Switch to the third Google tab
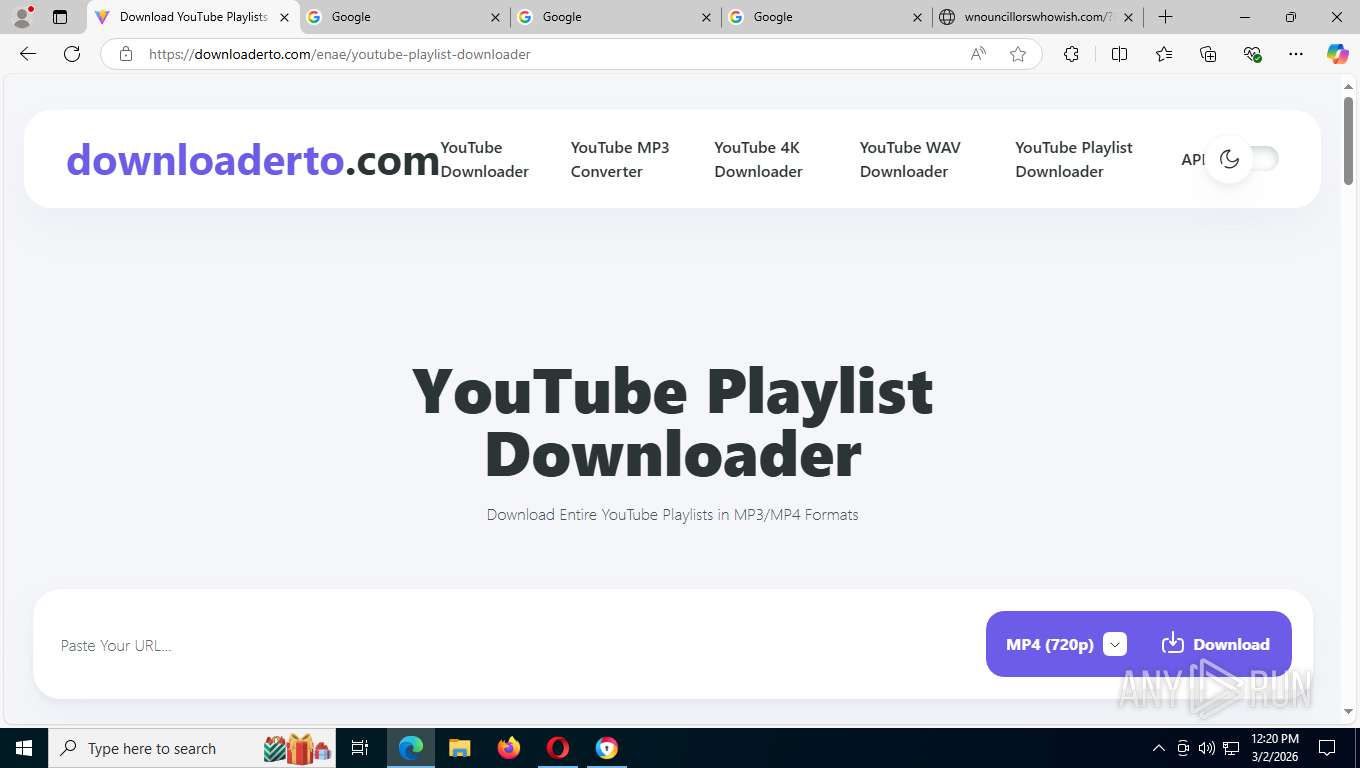Screen dimensions: 1360x768 tap(826, 17)
